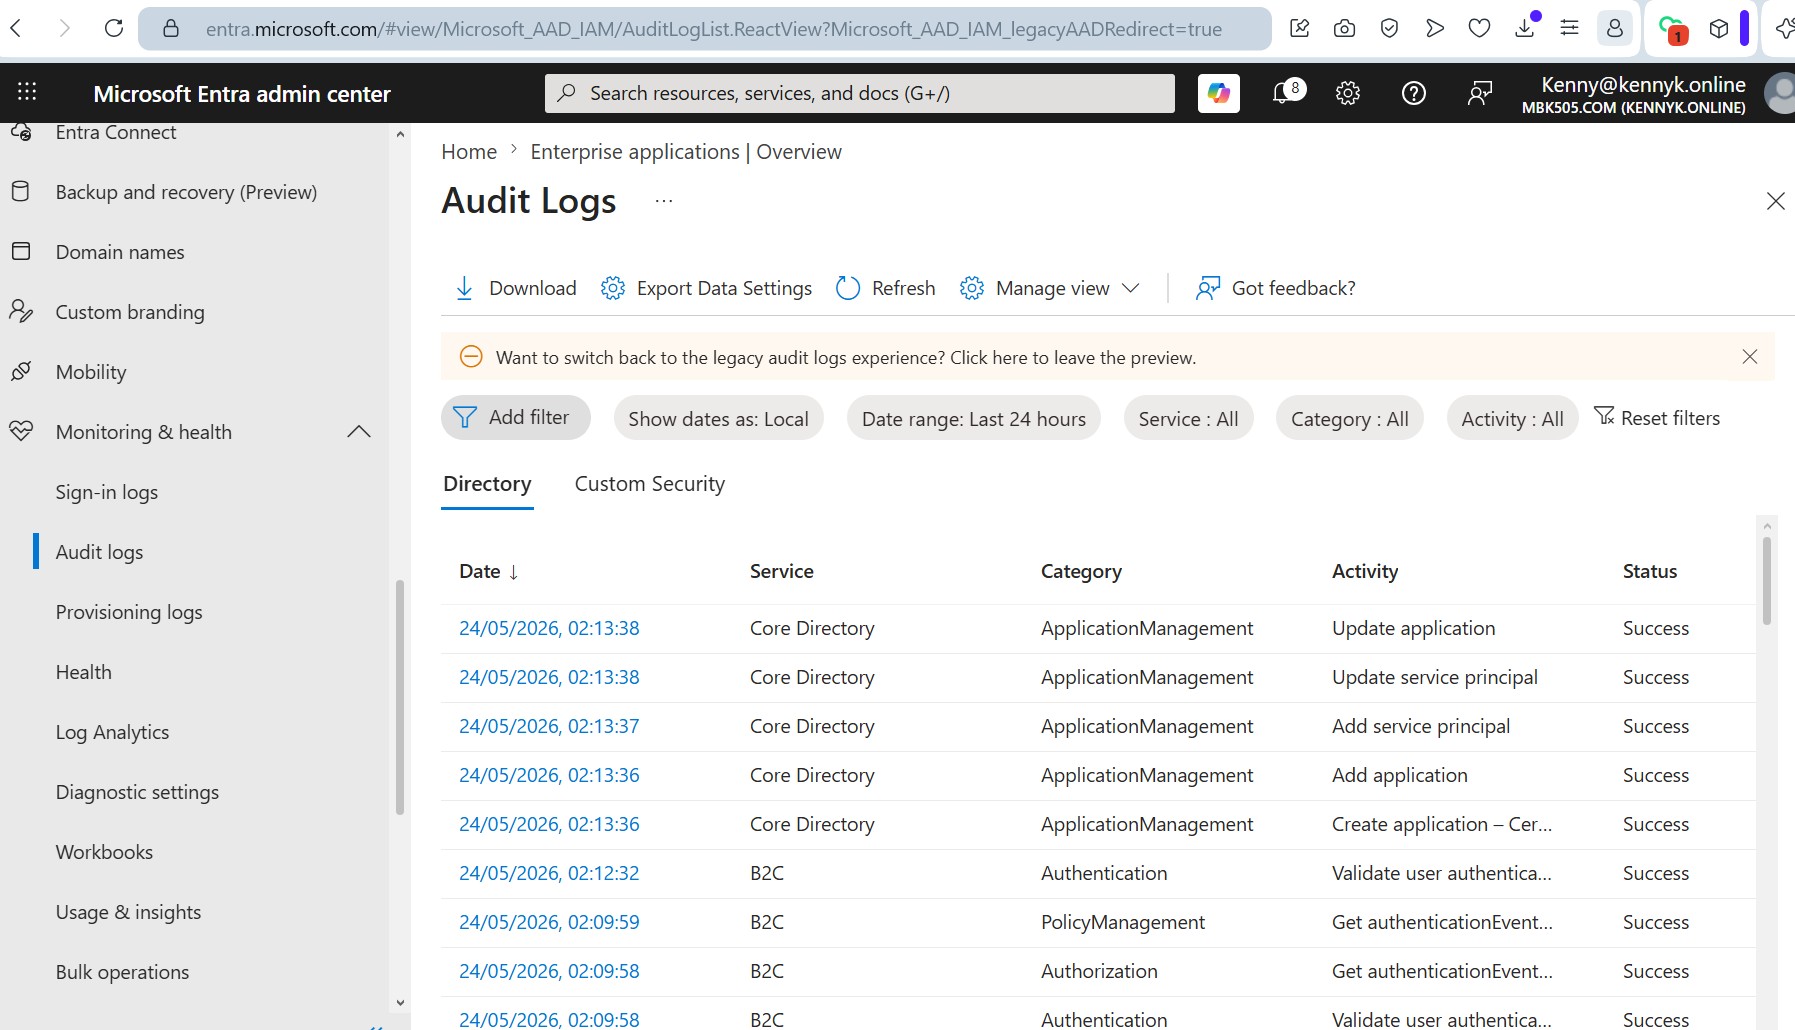Select the 'Add application' activity cell
The image size is (1795, 1030).
(1399, 775)
